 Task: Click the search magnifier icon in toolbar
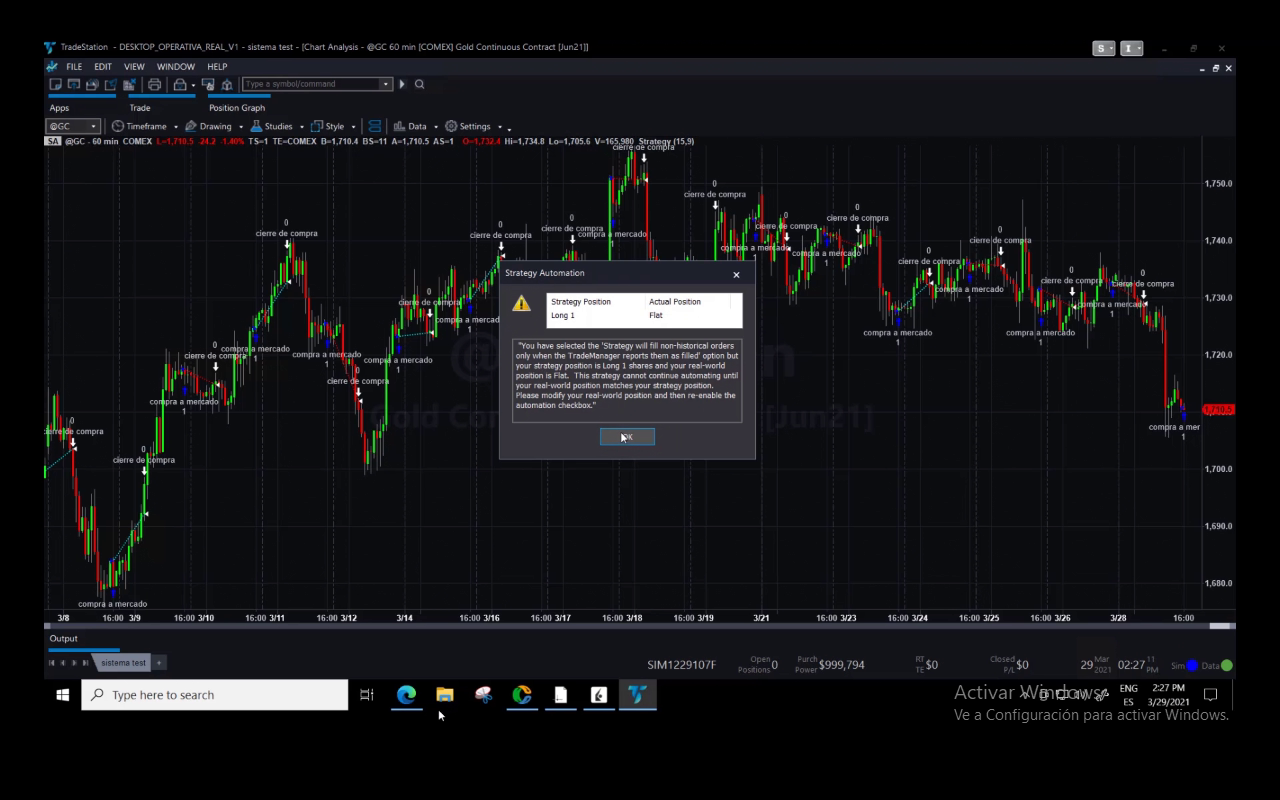tap(420, 84)
